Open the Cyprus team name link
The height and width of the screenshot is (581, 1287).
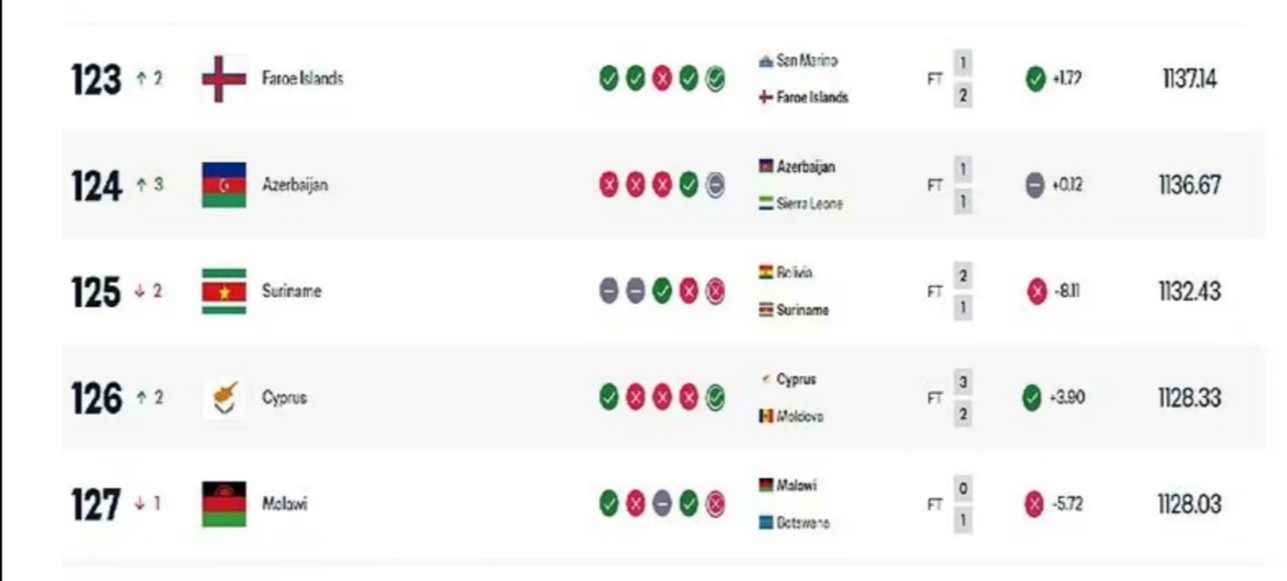click(x=284, y=398)
